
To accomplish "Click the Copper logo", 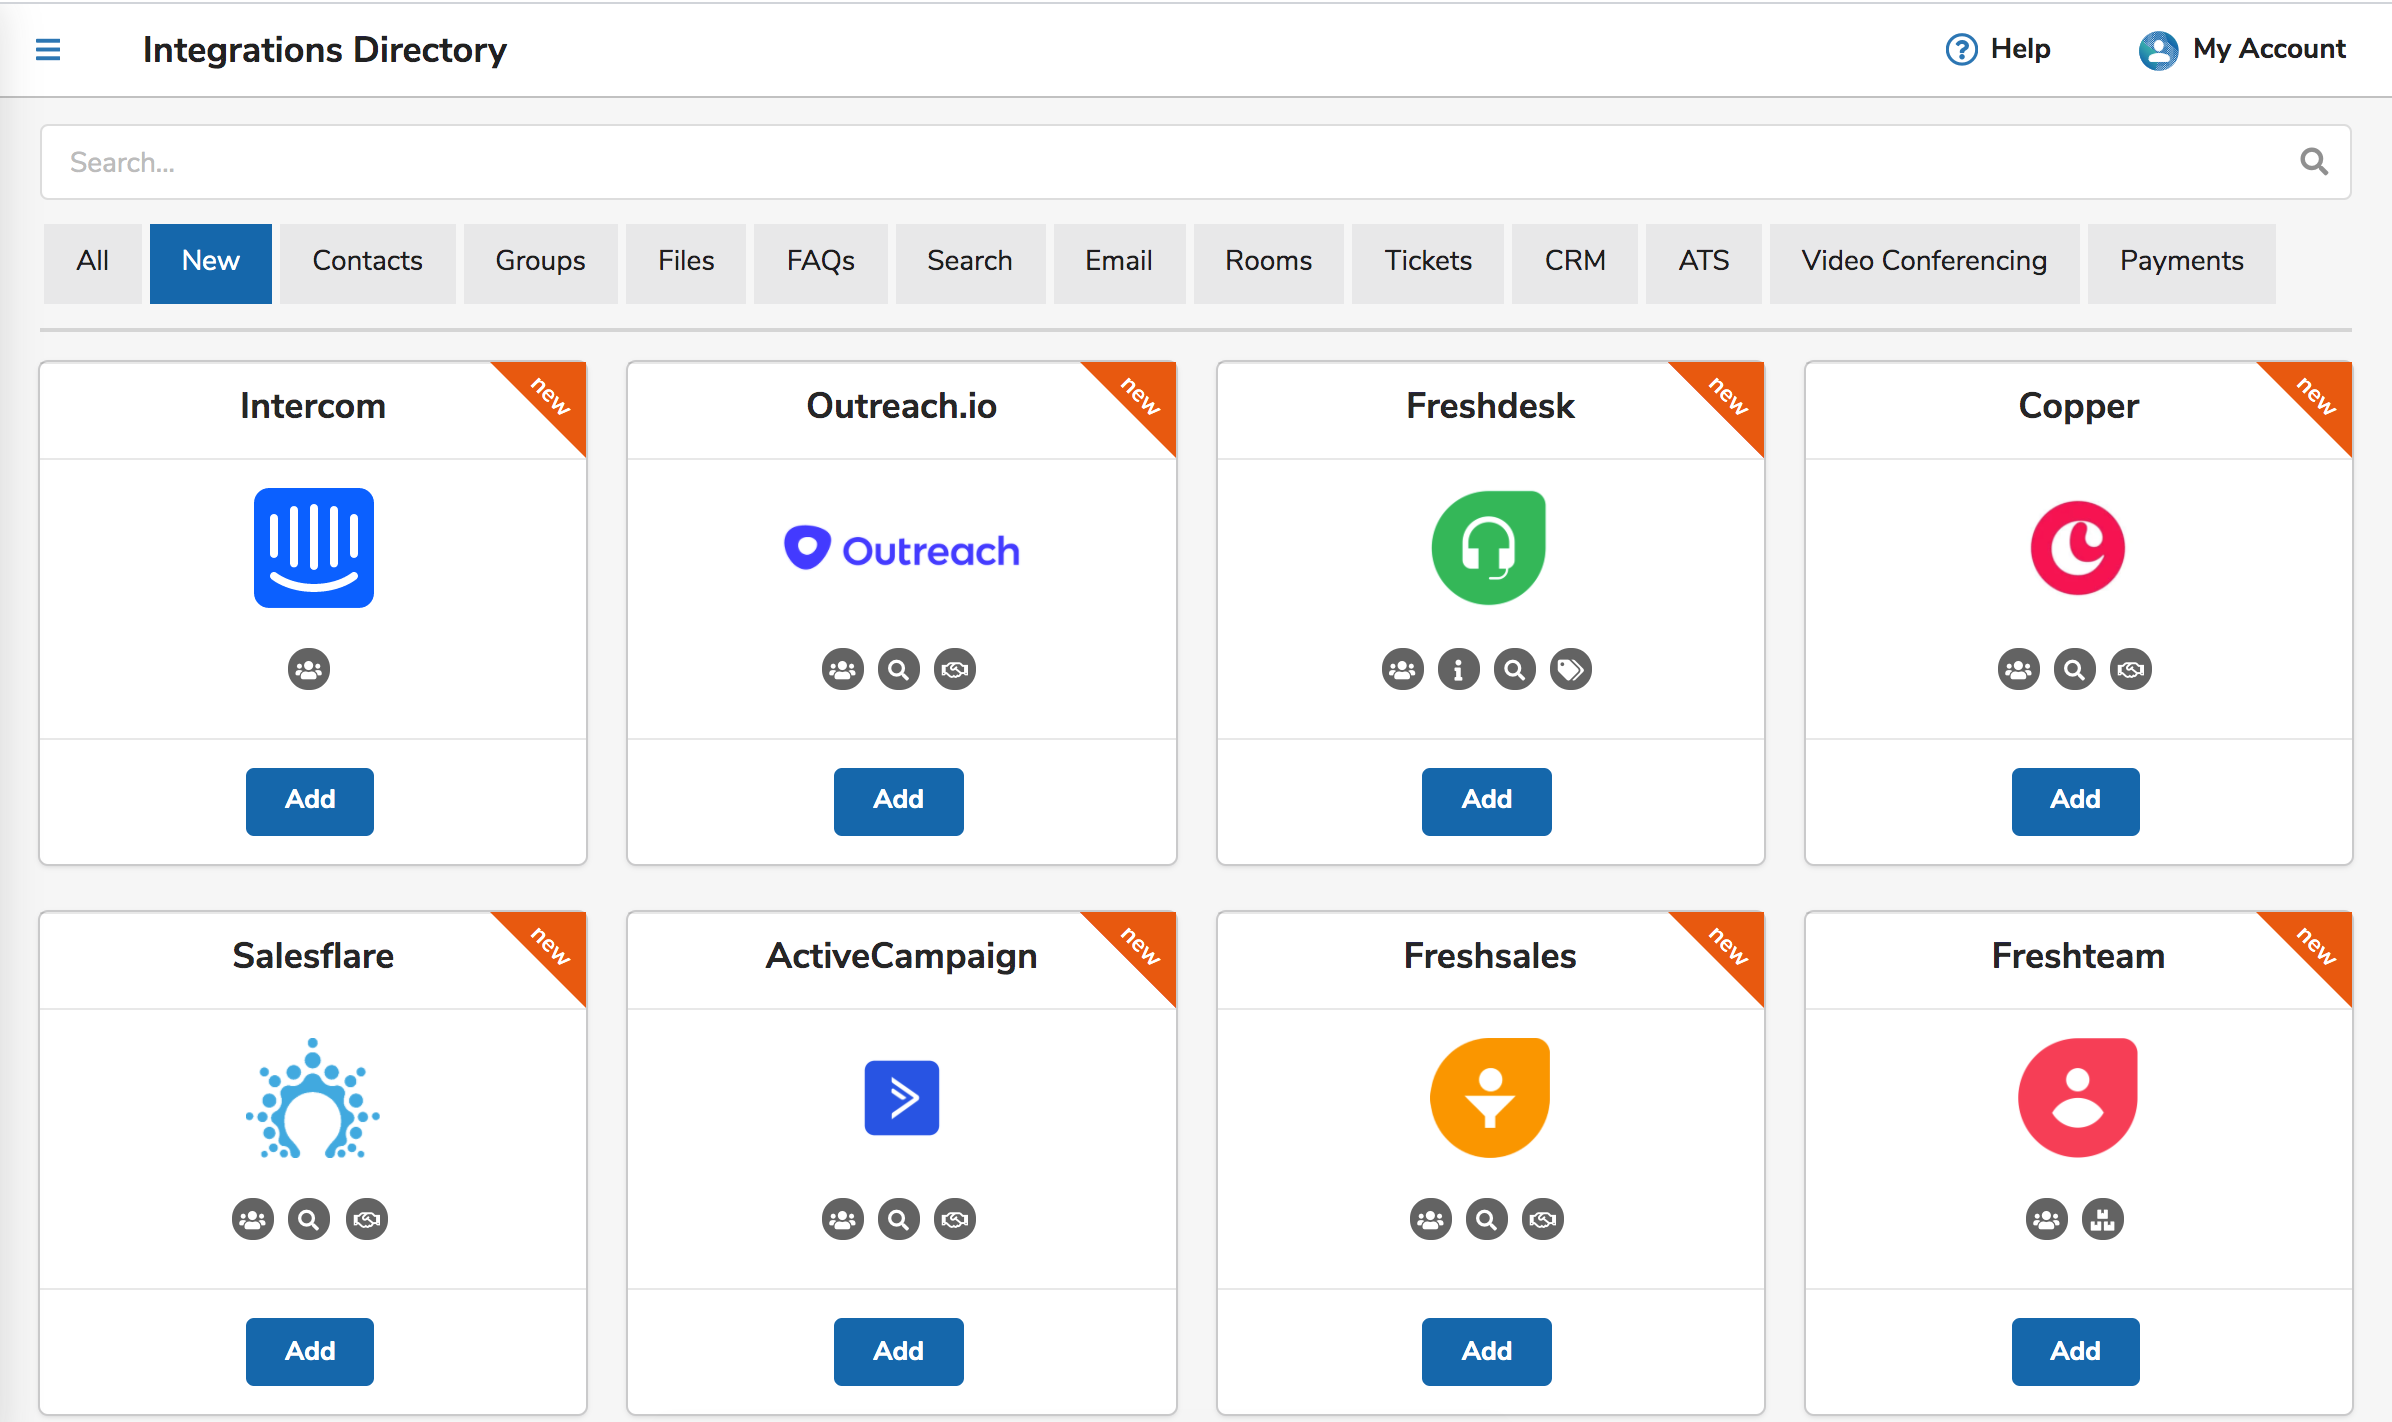I will coord(2078,548).
